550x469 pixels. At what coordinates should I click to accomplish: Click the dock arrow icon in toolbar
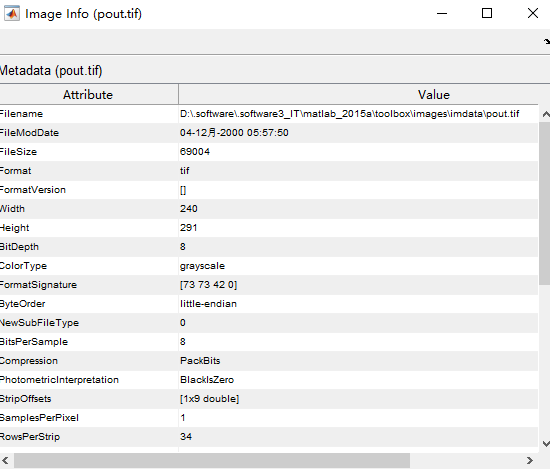[547, 41]
